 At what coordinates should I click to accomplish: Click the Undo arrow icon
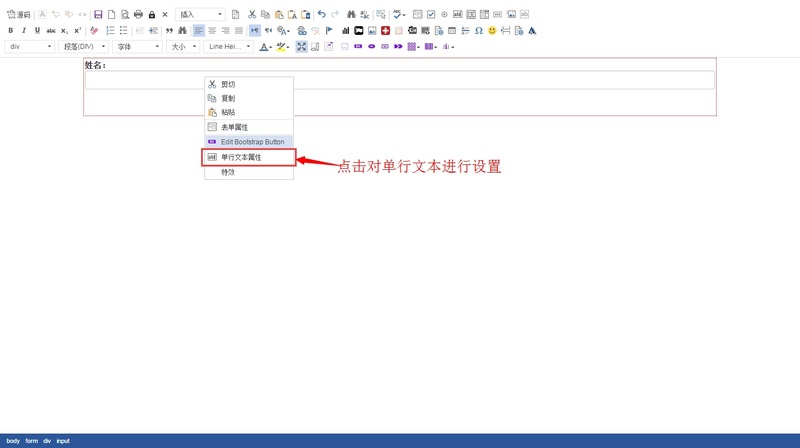pyautogui.click(x=321, y=15)
